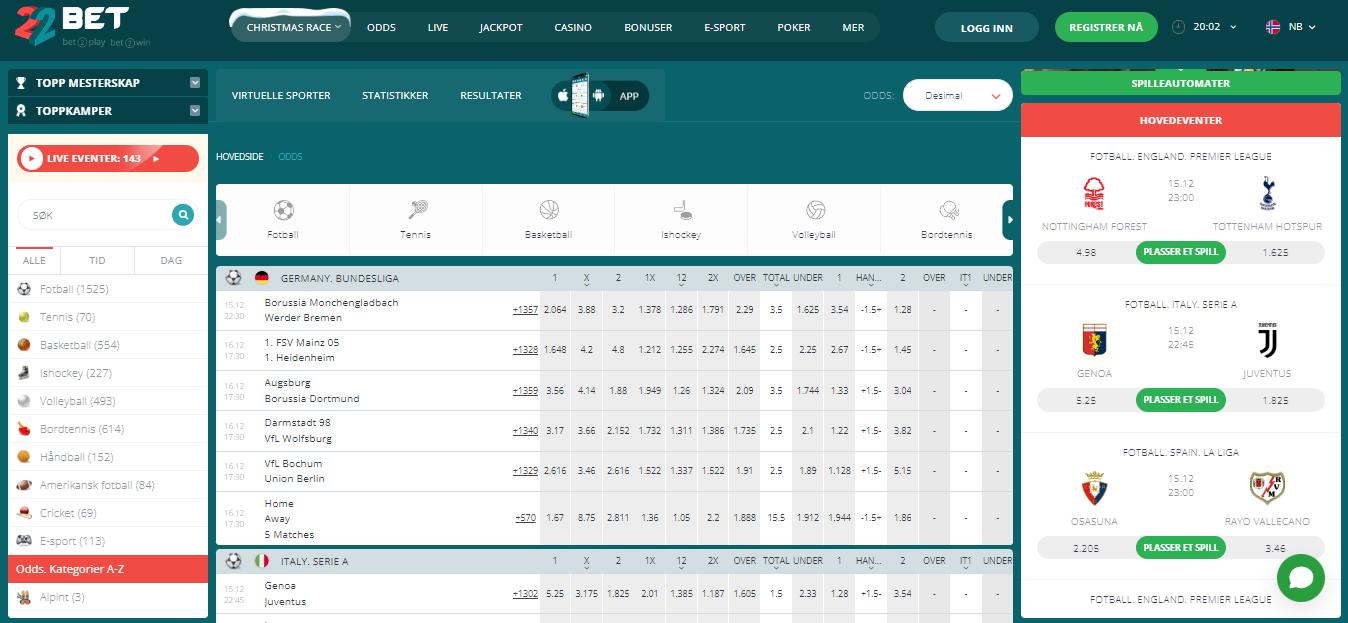The image size is (1348, 623).
Task: Click the Osasuna club crest
Action: tap(1094, 489)
